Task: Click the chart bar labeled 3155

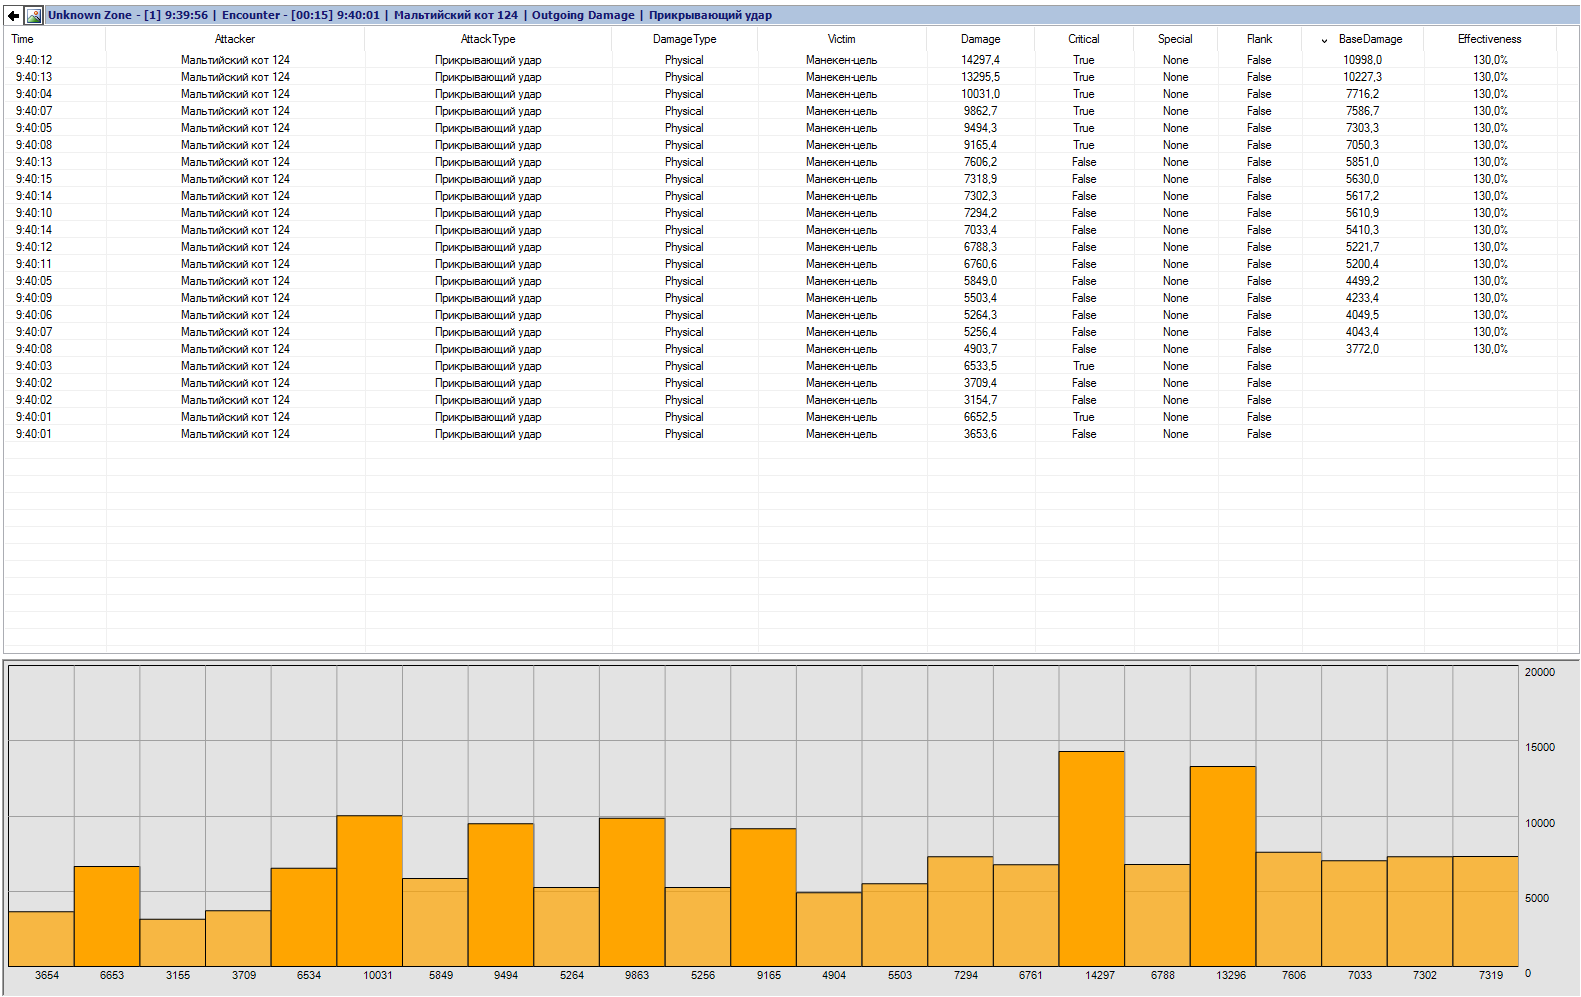Action: point(173,942)
